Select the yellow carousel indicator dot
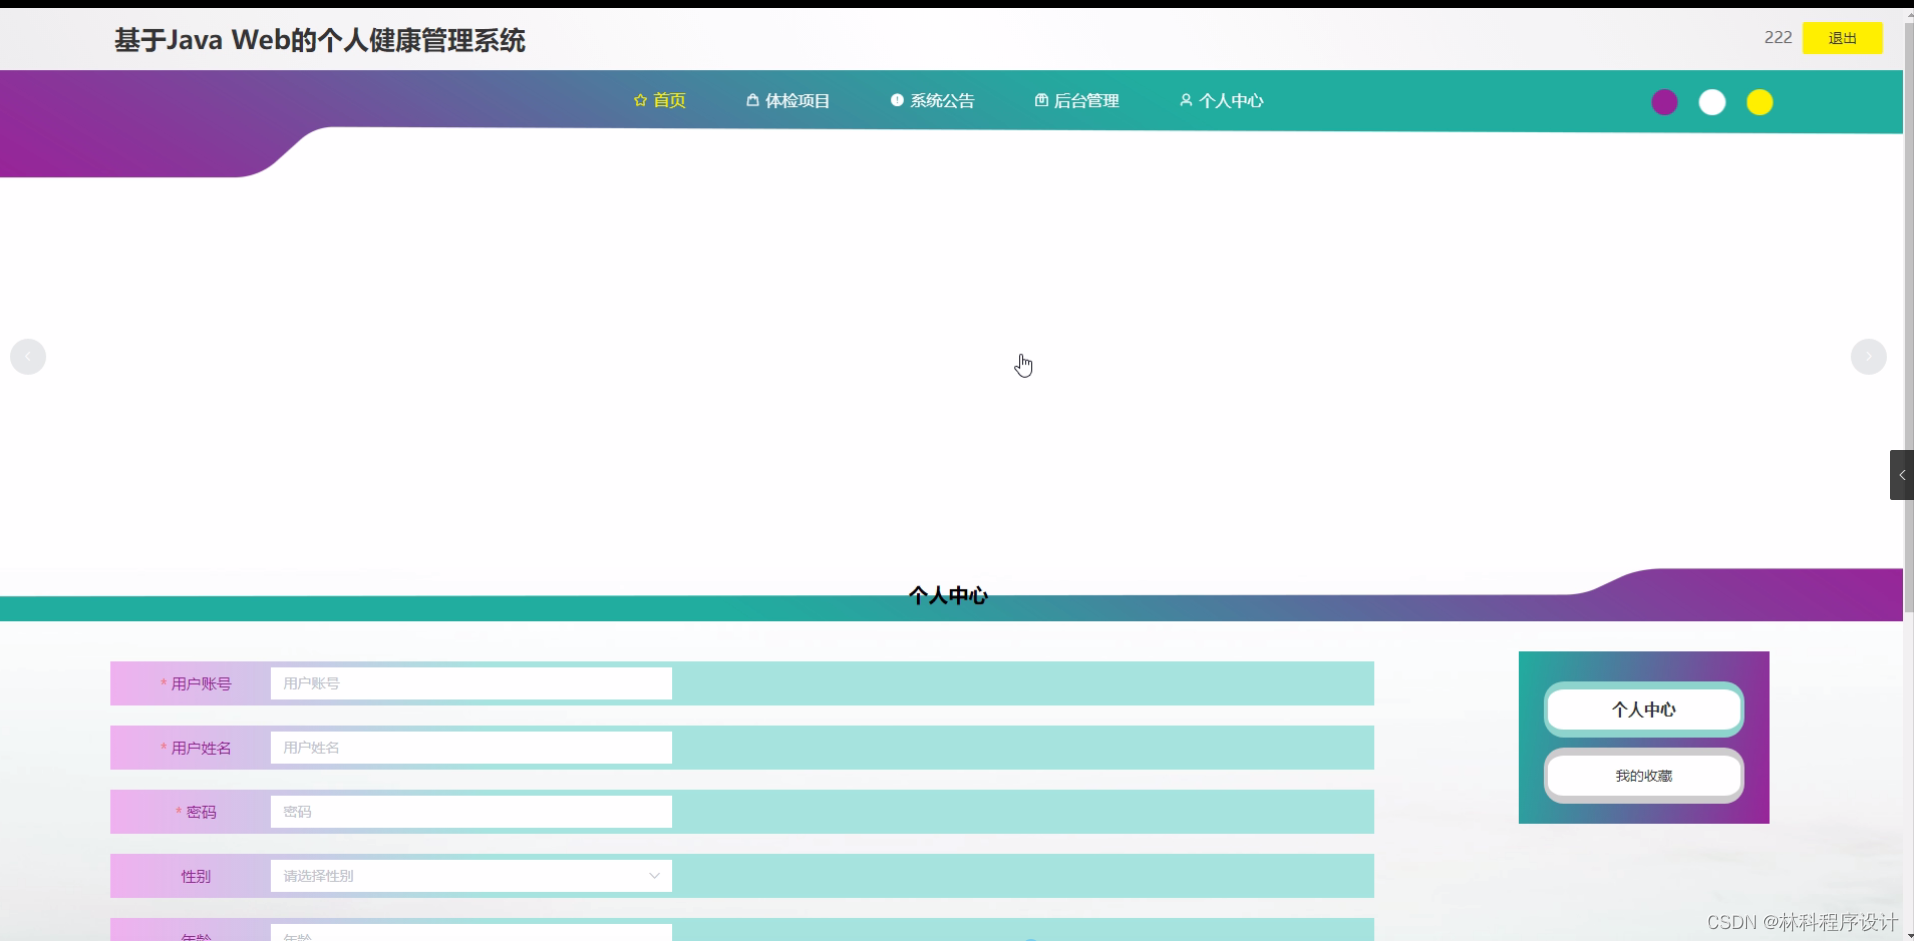 click(x=1760, y=101)
